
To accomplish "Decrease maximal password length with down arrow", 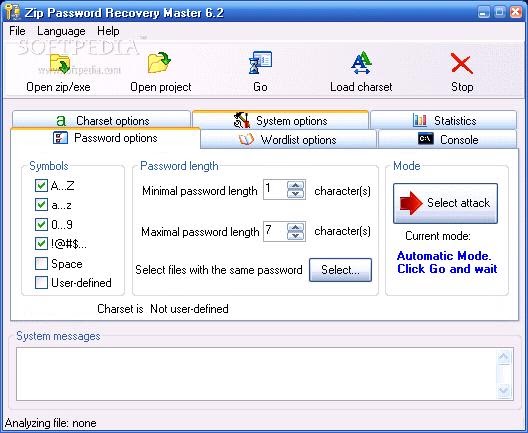I will point(296,236).
